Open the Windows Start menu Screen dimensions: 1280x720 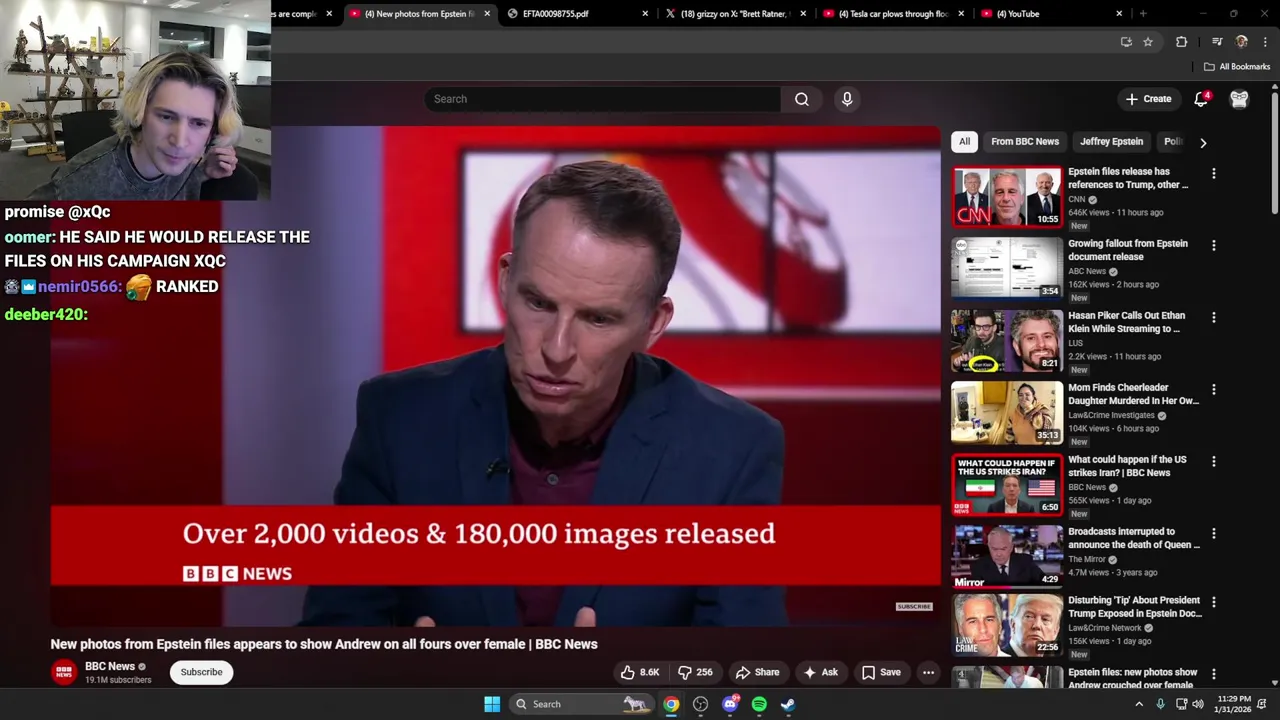(x=492, y=704)
